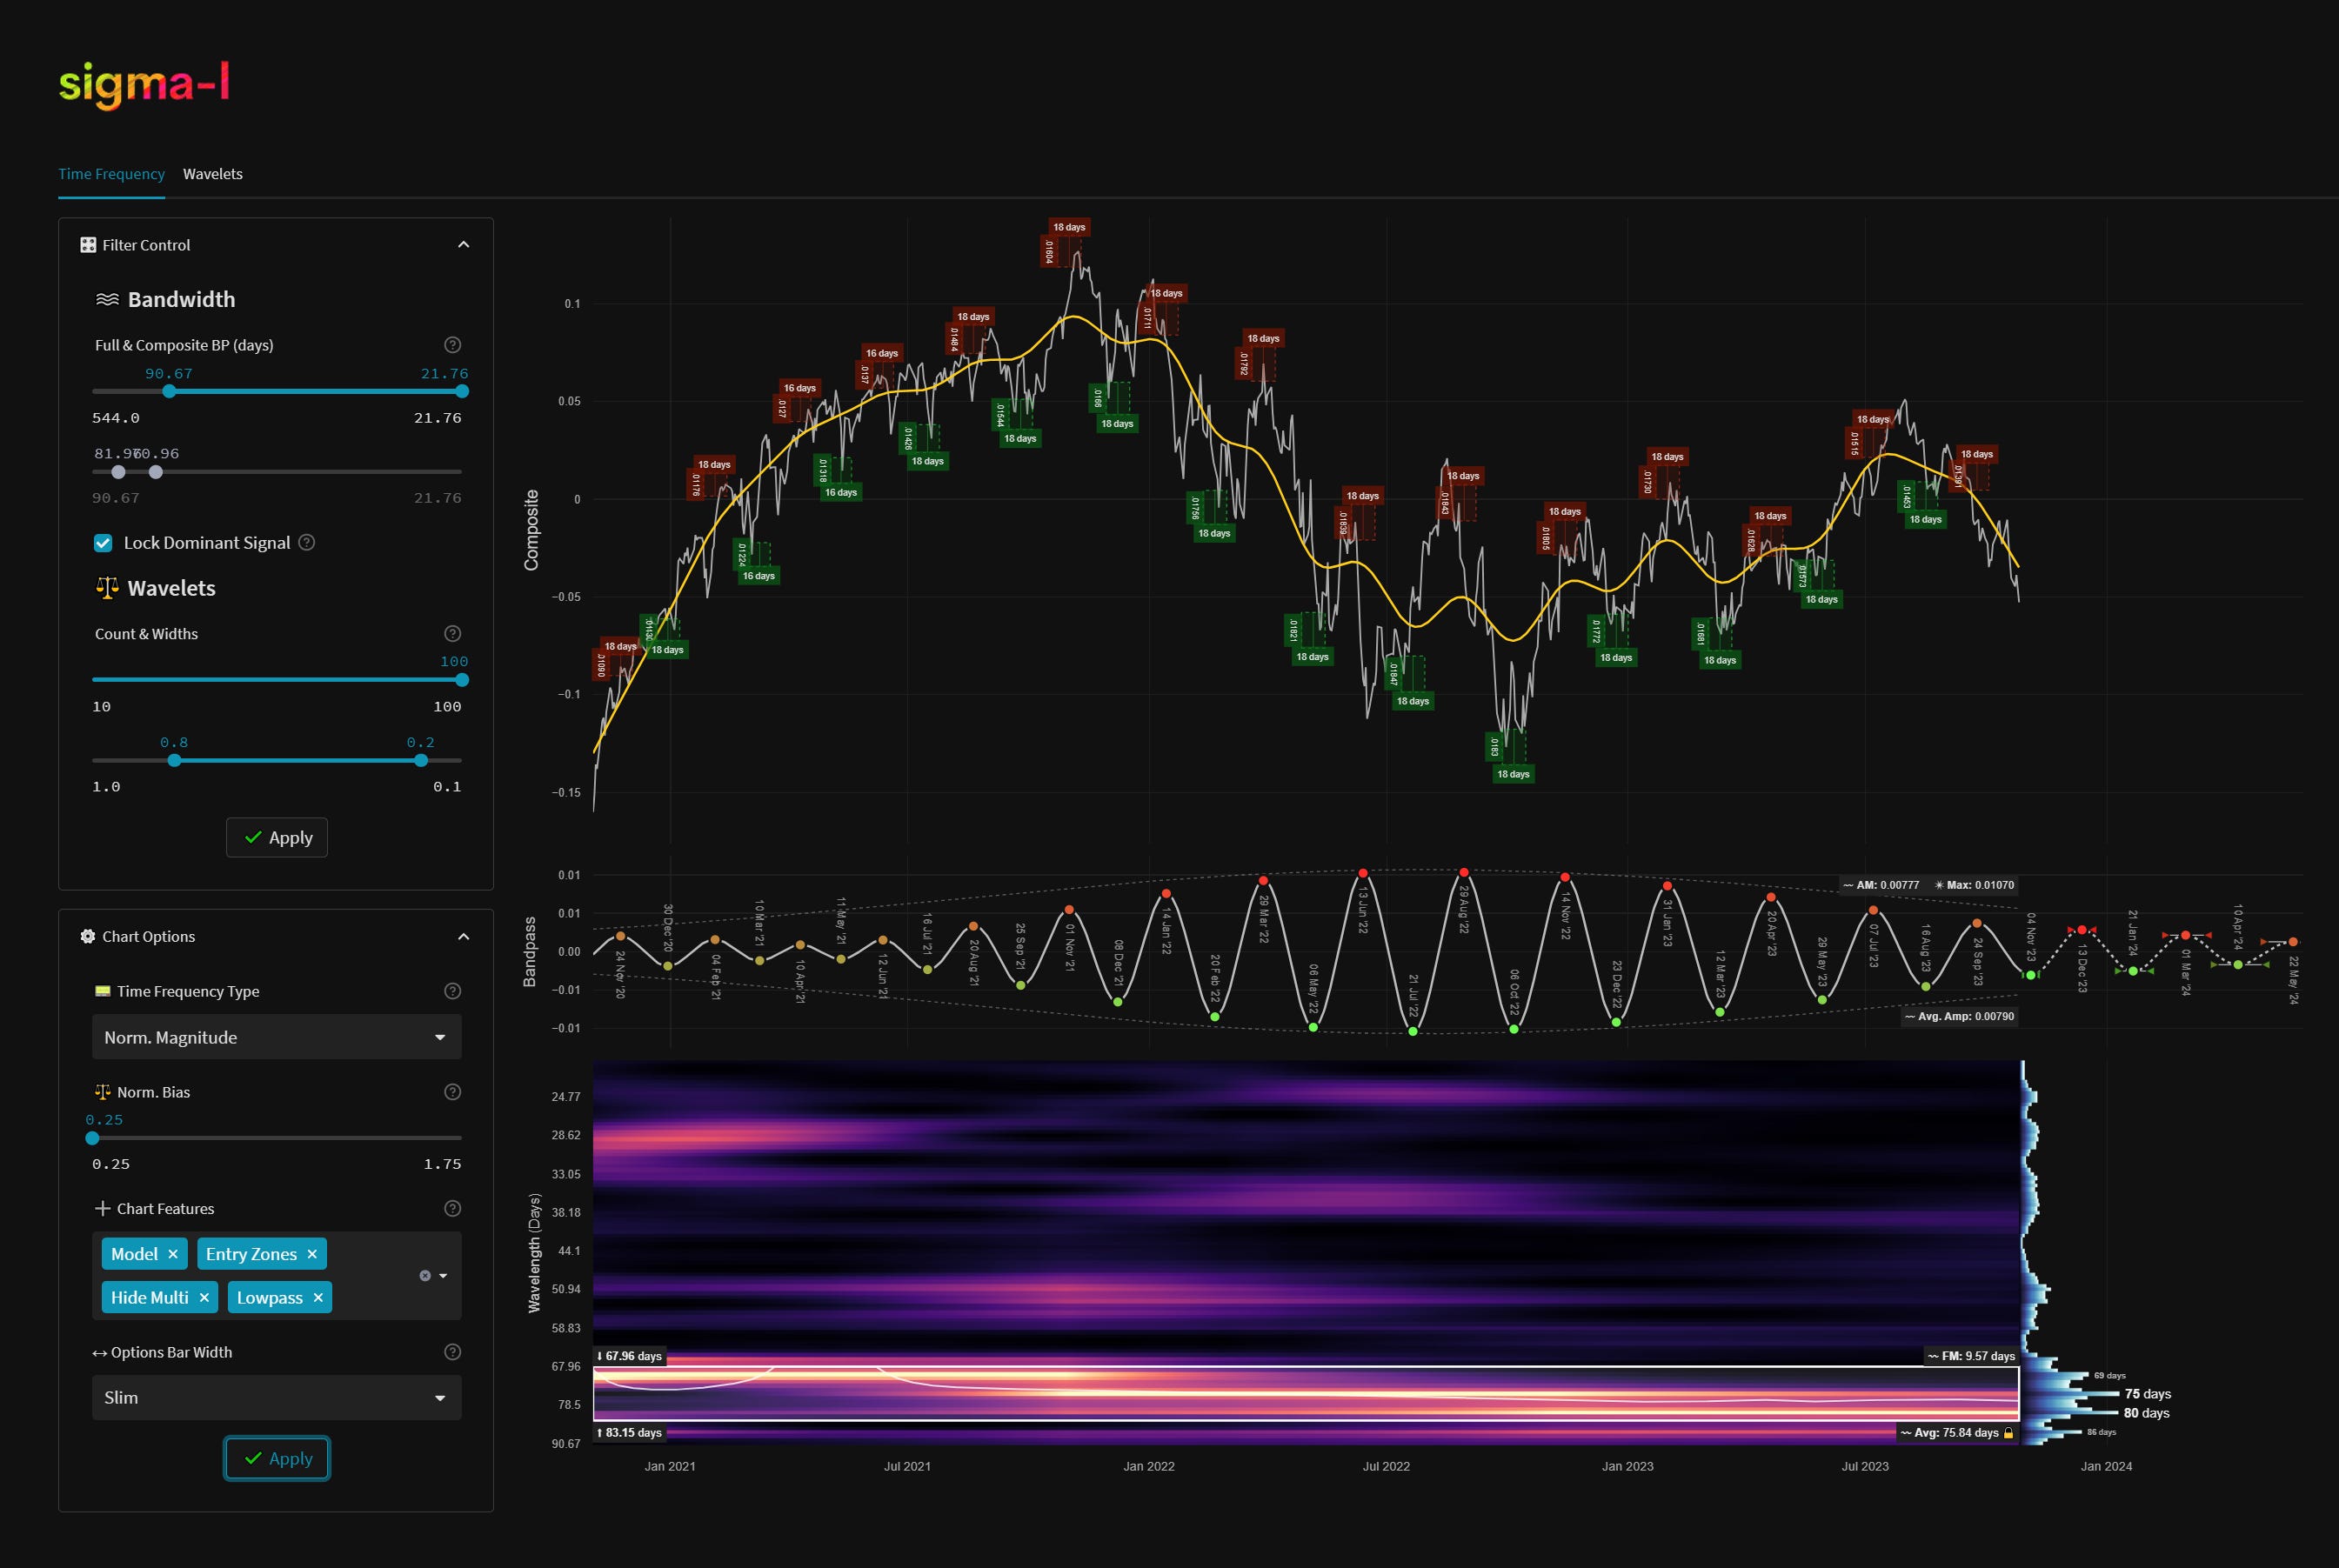2339x1568 pixels.
Task: Click Apply in Chart Options
Action: (x=277, y=1458)
